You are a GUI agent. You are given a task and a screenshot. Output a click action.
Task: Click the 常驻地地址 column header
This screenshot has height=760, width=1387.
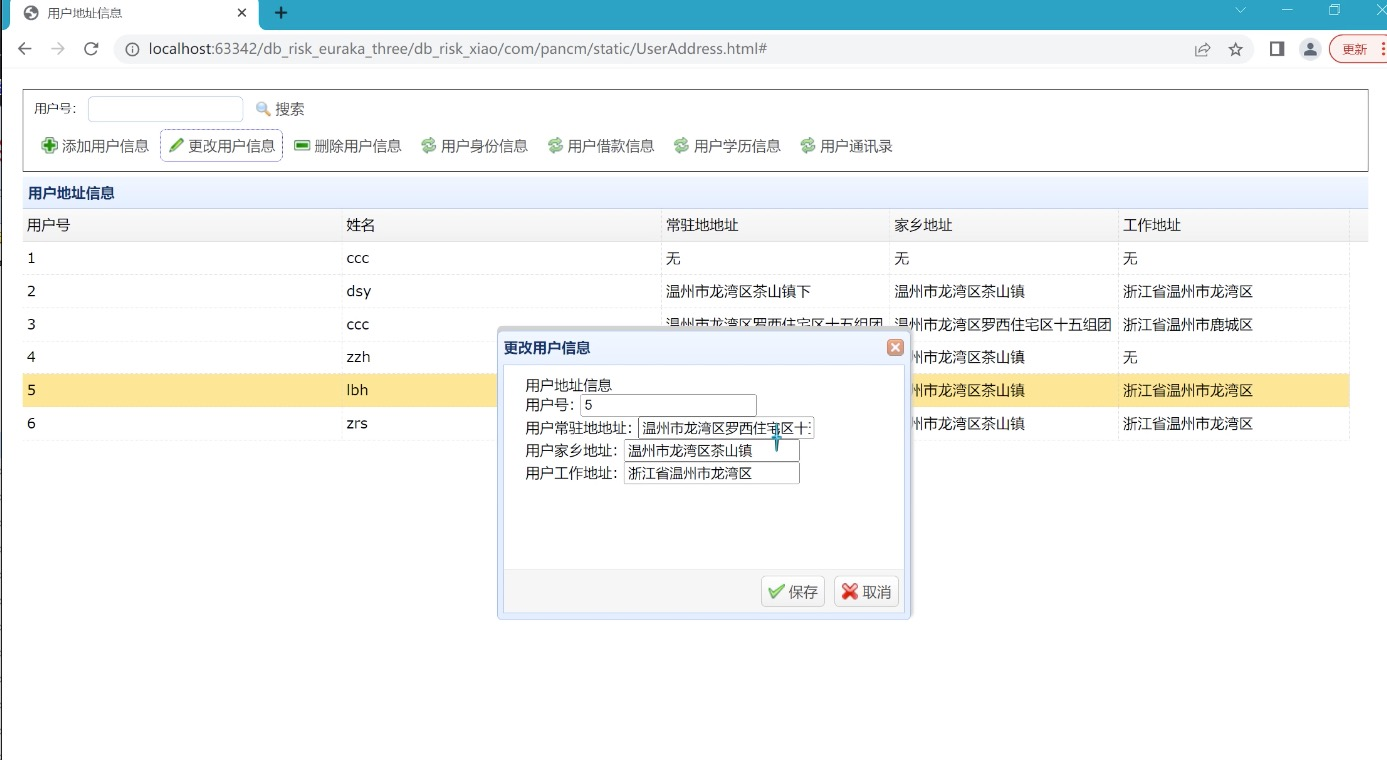pos(776,225)
